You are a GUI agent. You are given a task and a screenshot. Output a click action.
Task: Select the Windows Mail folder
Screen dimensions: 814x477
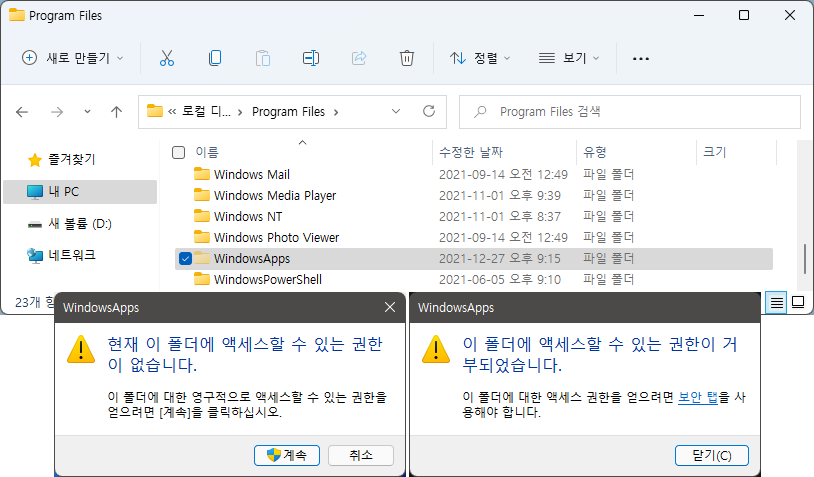click(x=252, y=174)
